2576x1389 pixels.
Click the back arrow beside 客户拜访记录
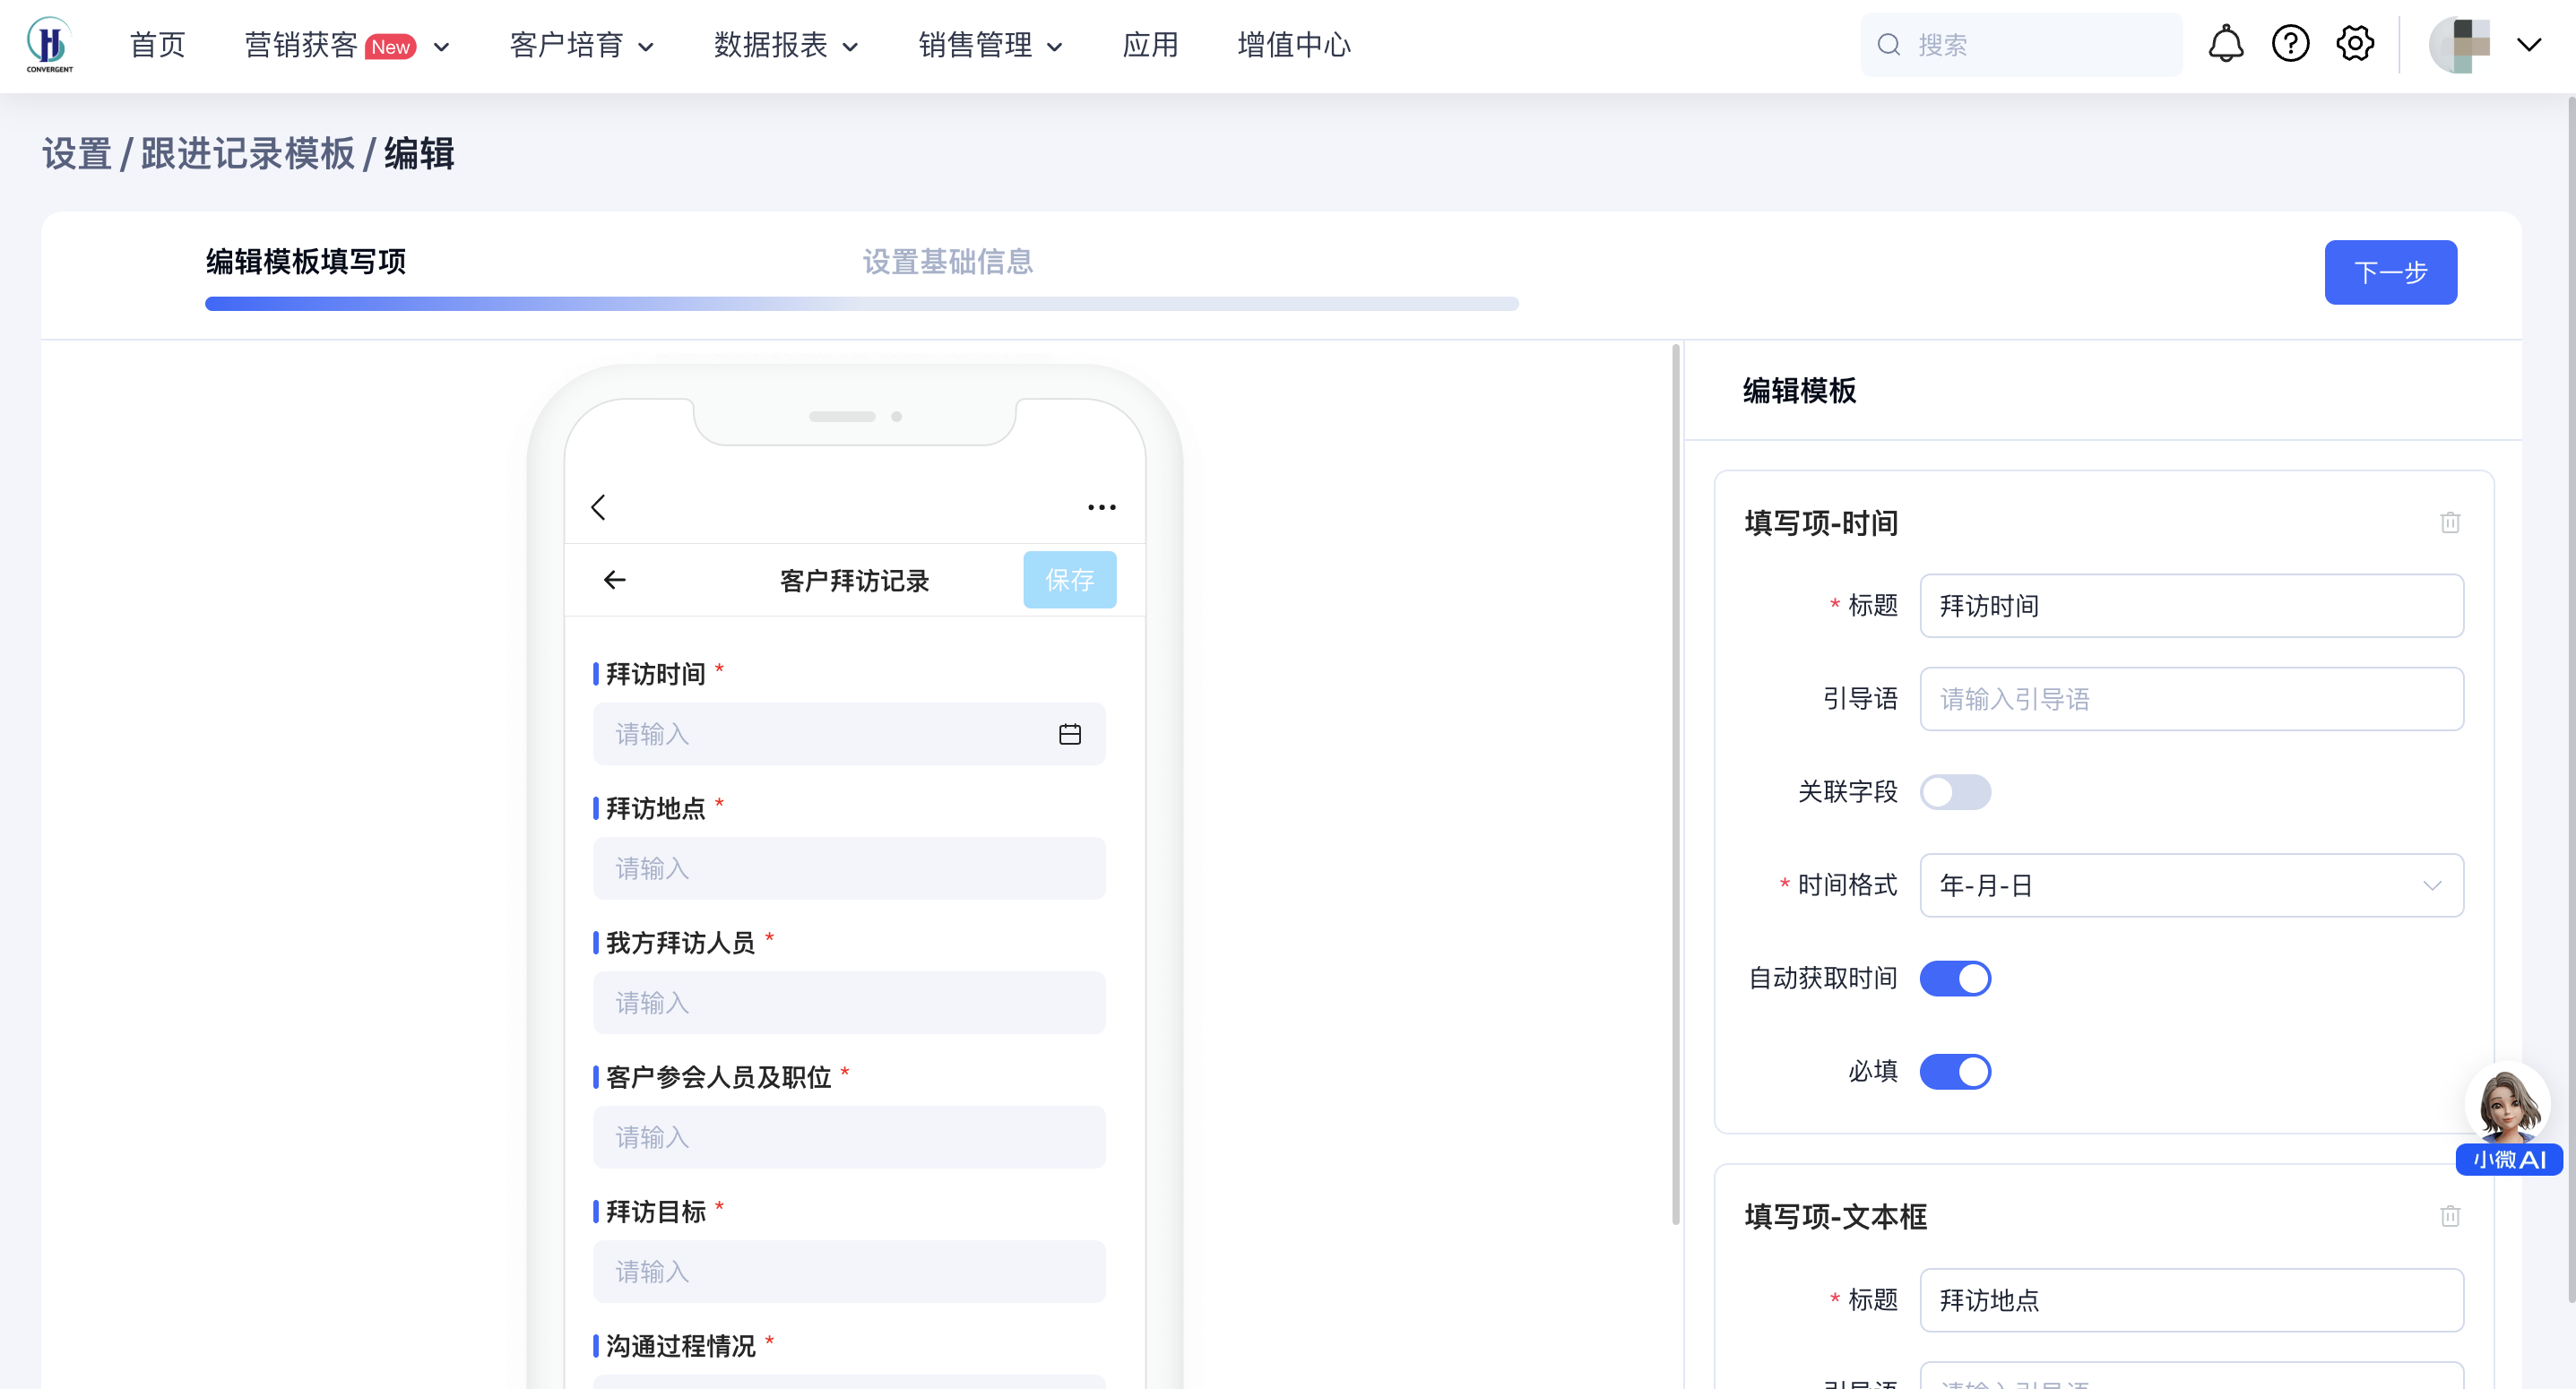click(x=615, y=580)
